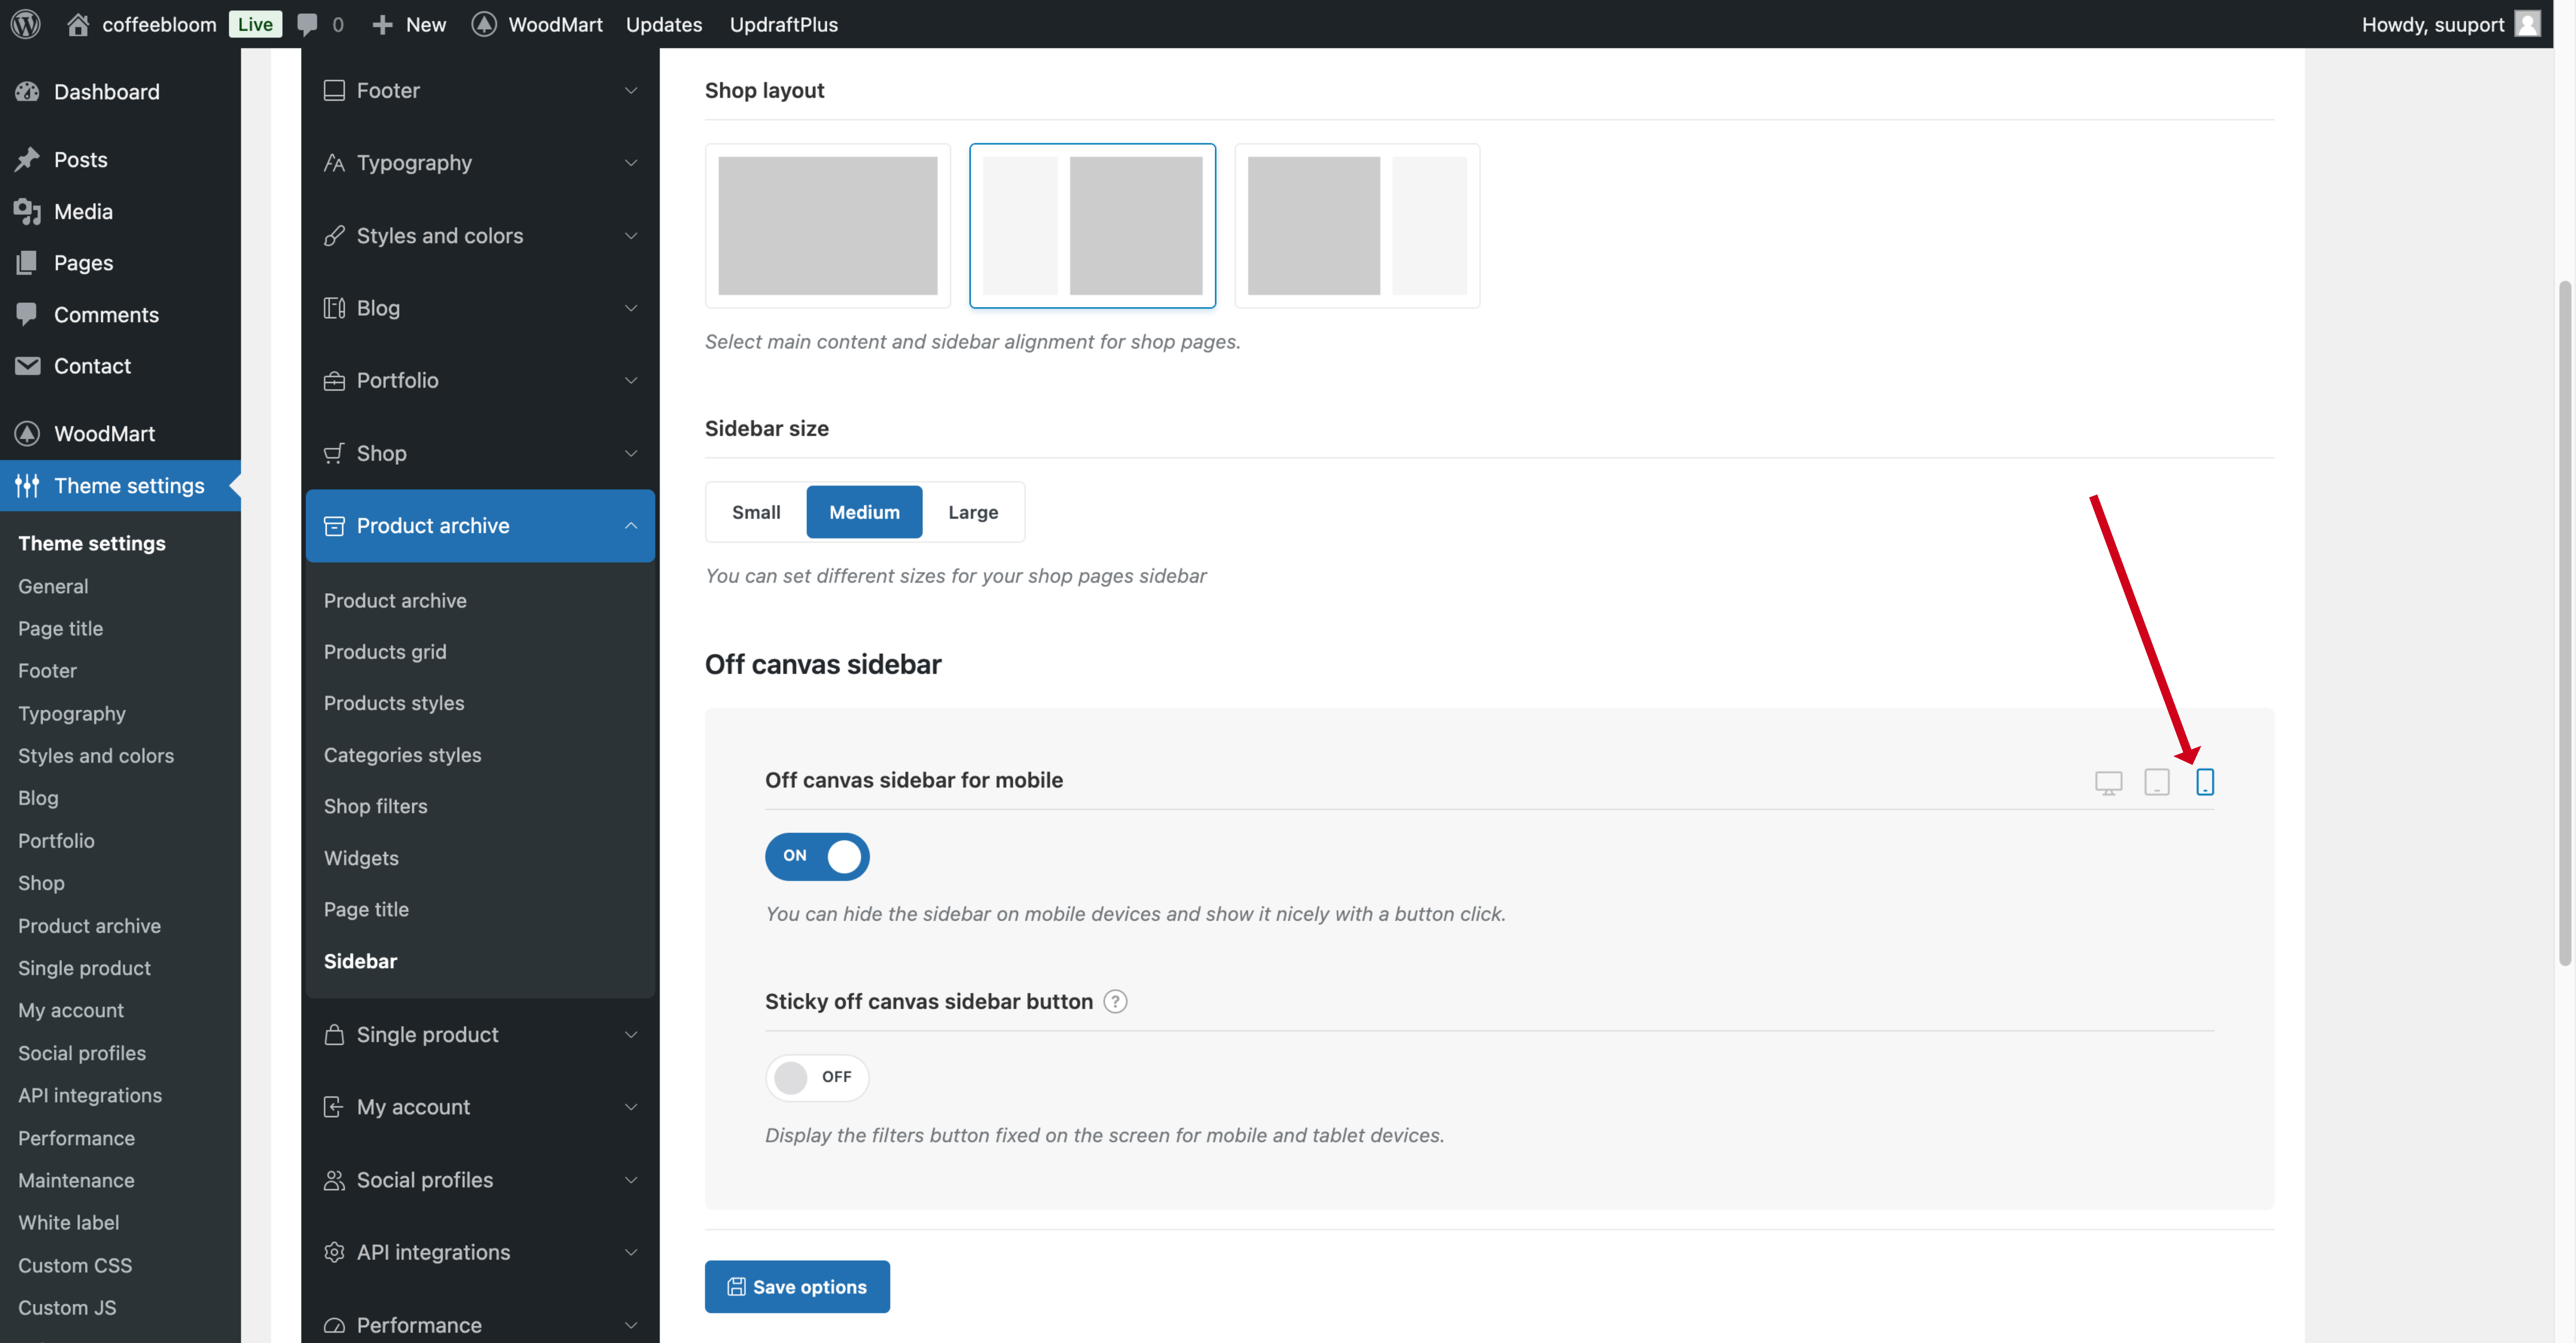Click the API integrations gear icon
This screenshot has width=2576, height=1343.
click(x=334, y=1252)
